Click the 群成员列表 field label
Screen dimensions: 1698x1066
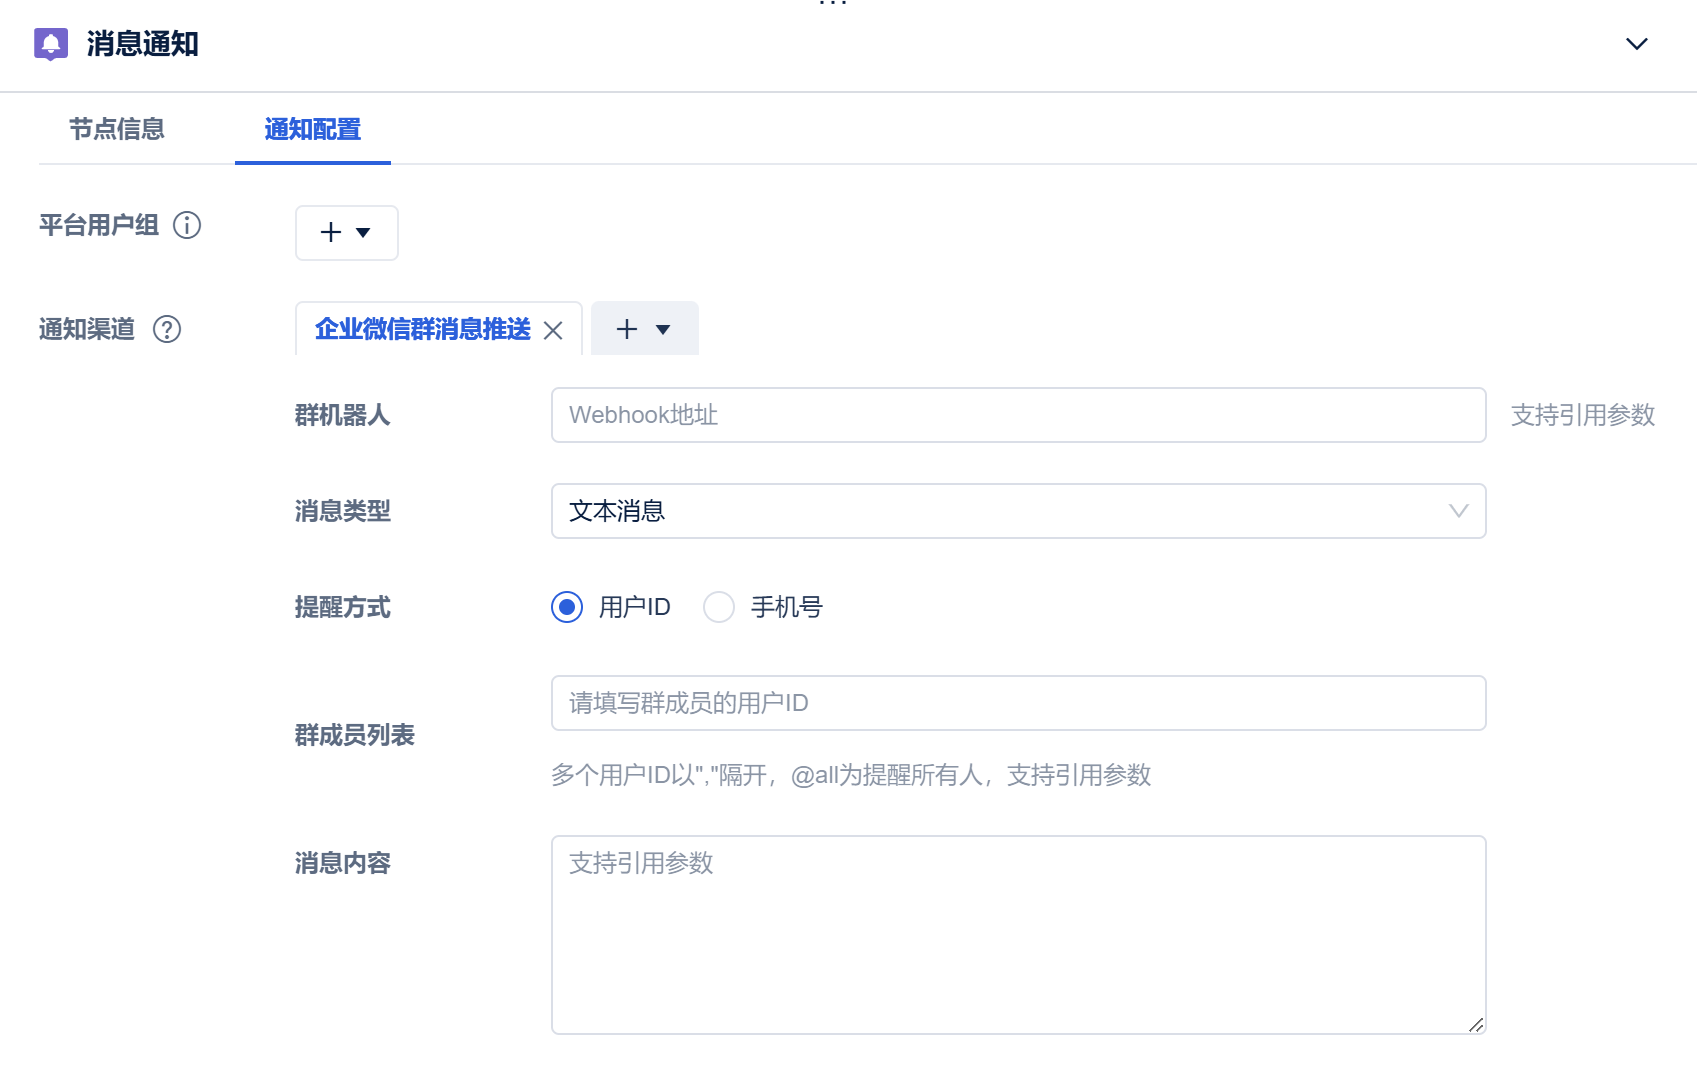tap(355, 735)
